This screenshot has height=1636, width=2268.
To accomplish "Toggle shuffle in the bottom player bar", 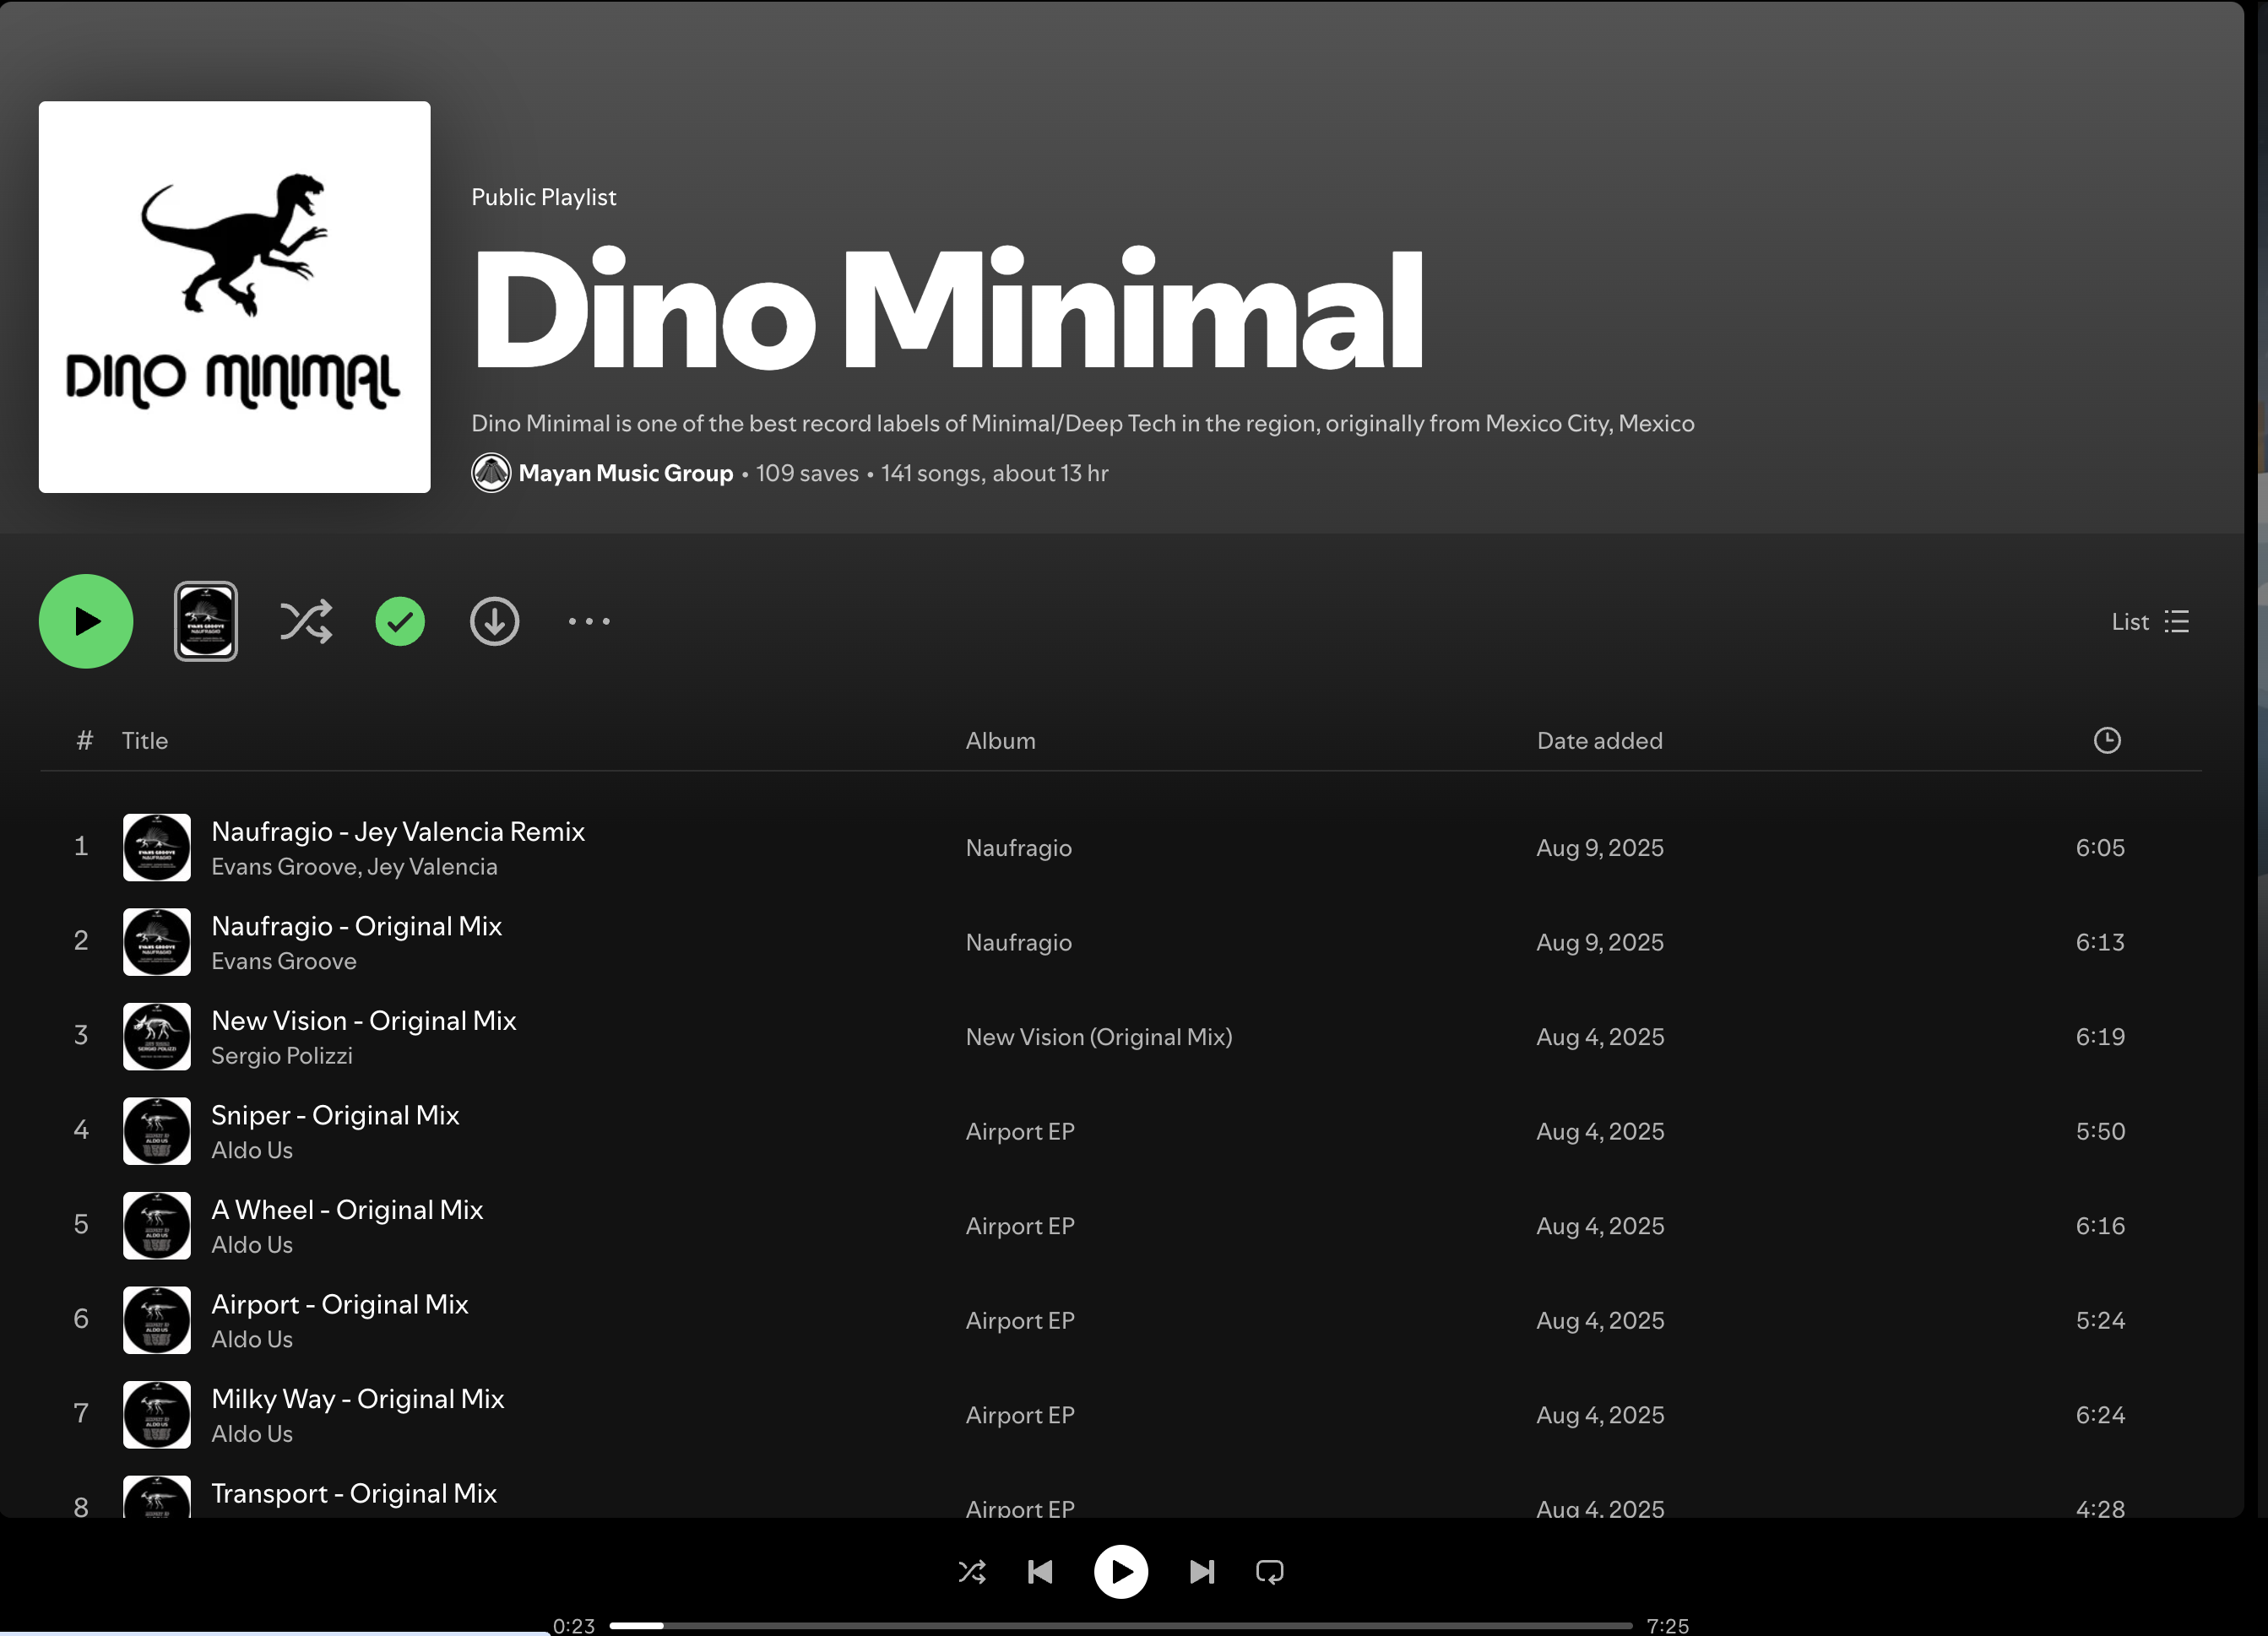I will (x=972, y=1572).
